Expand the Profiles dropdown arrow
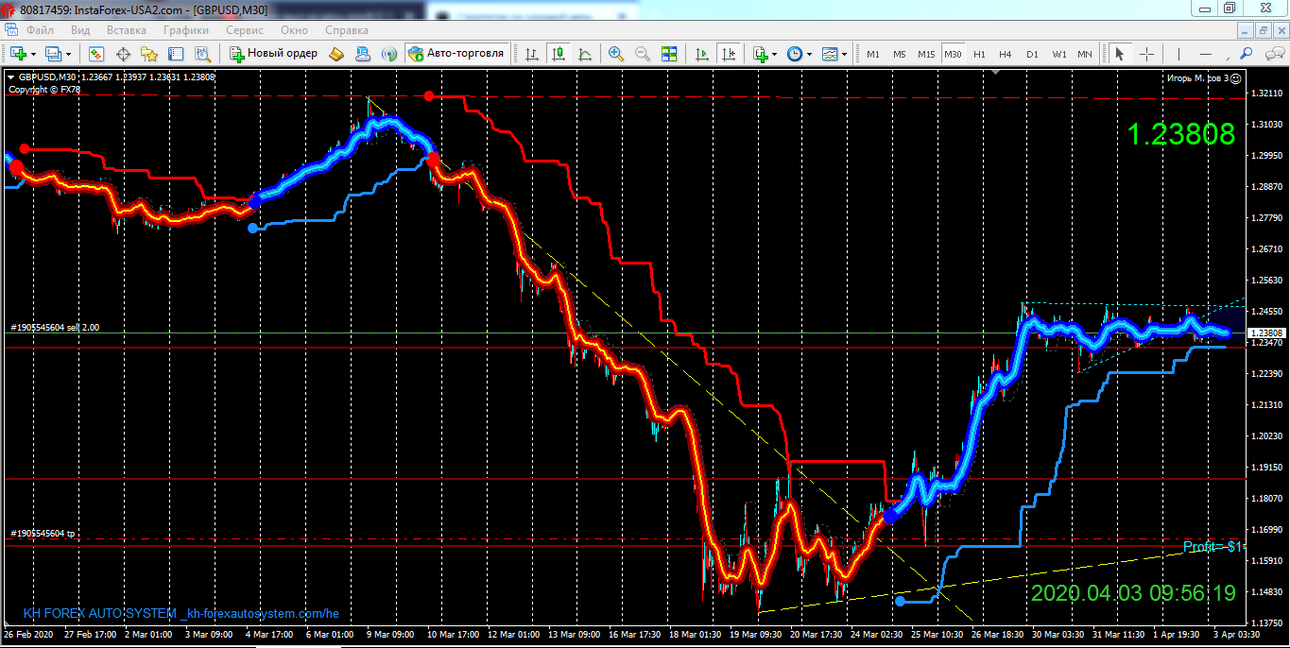The image size is (1290, 648). click(x=68, y=54)
